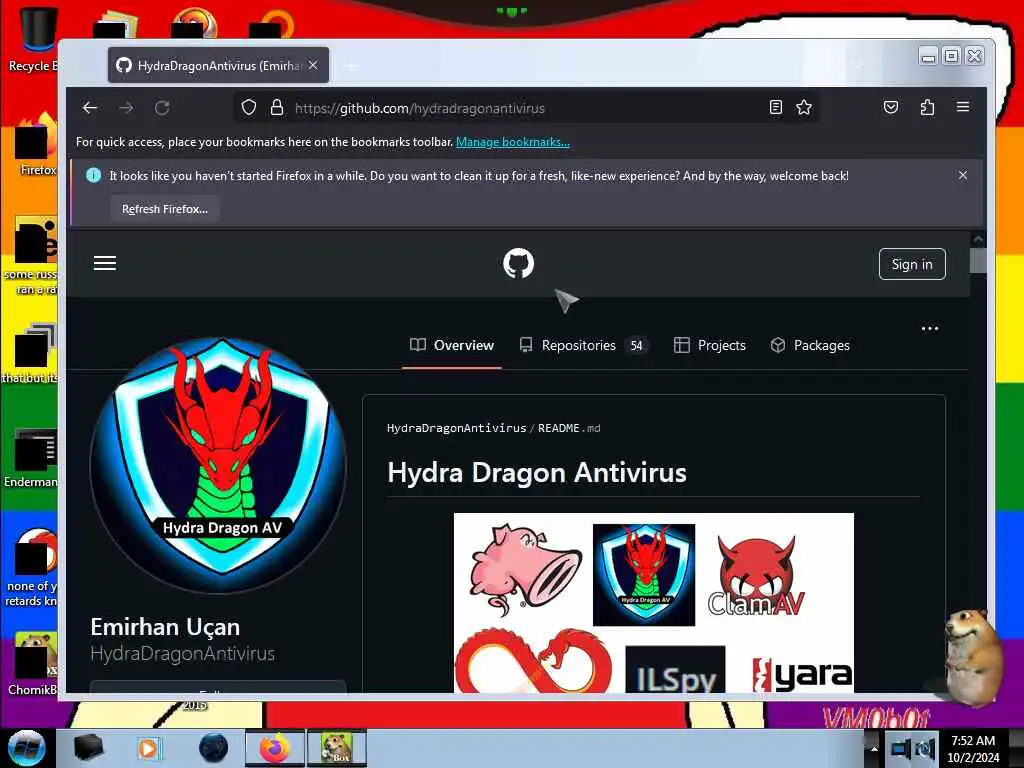Screen dimensions: 1024x768
Task: Click the Hydra Dragon AV profile avatar
Action: click(x=219, y=465)
